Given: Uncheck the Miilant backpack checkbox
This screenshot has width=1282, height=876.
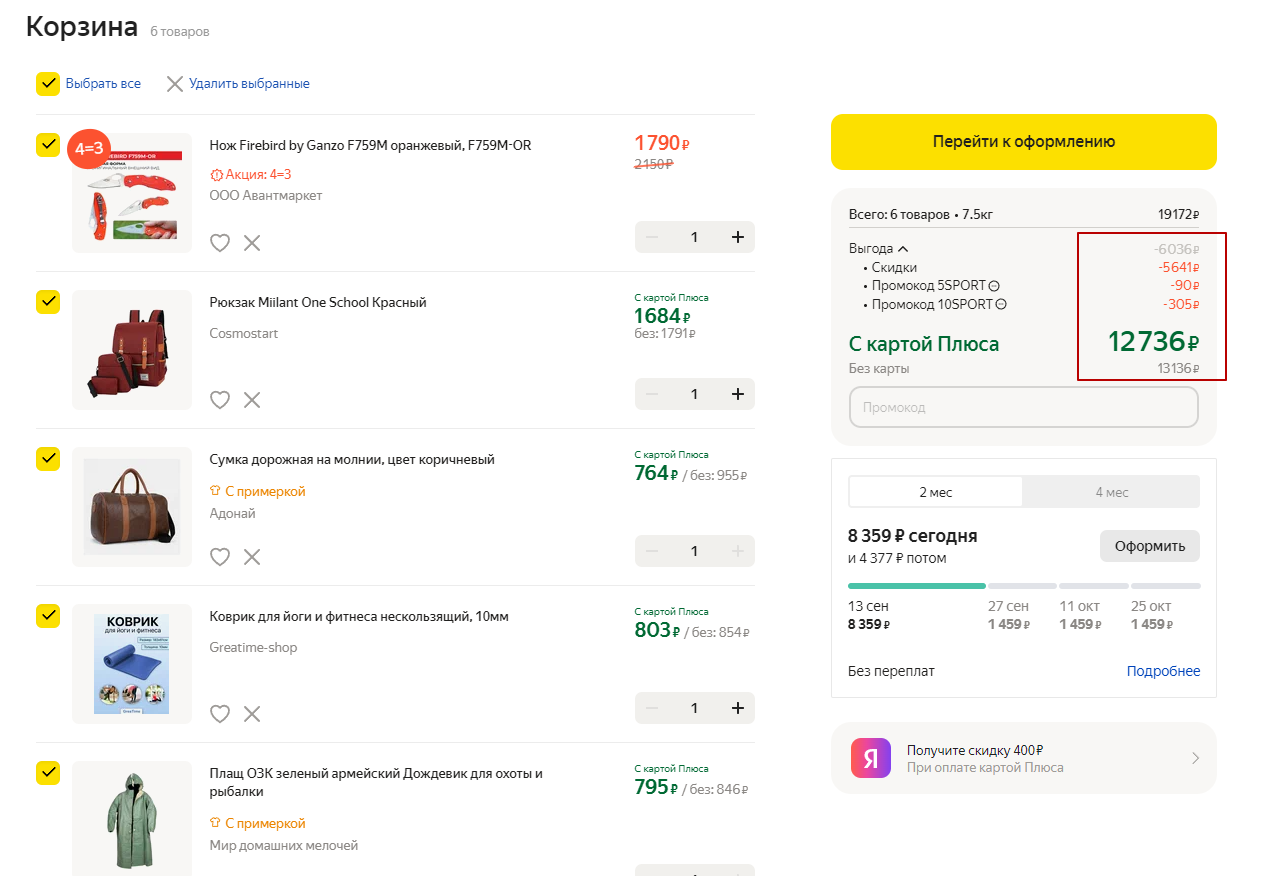Looking at the screenshot, I should pyautogui.click(x=48, y=302).
